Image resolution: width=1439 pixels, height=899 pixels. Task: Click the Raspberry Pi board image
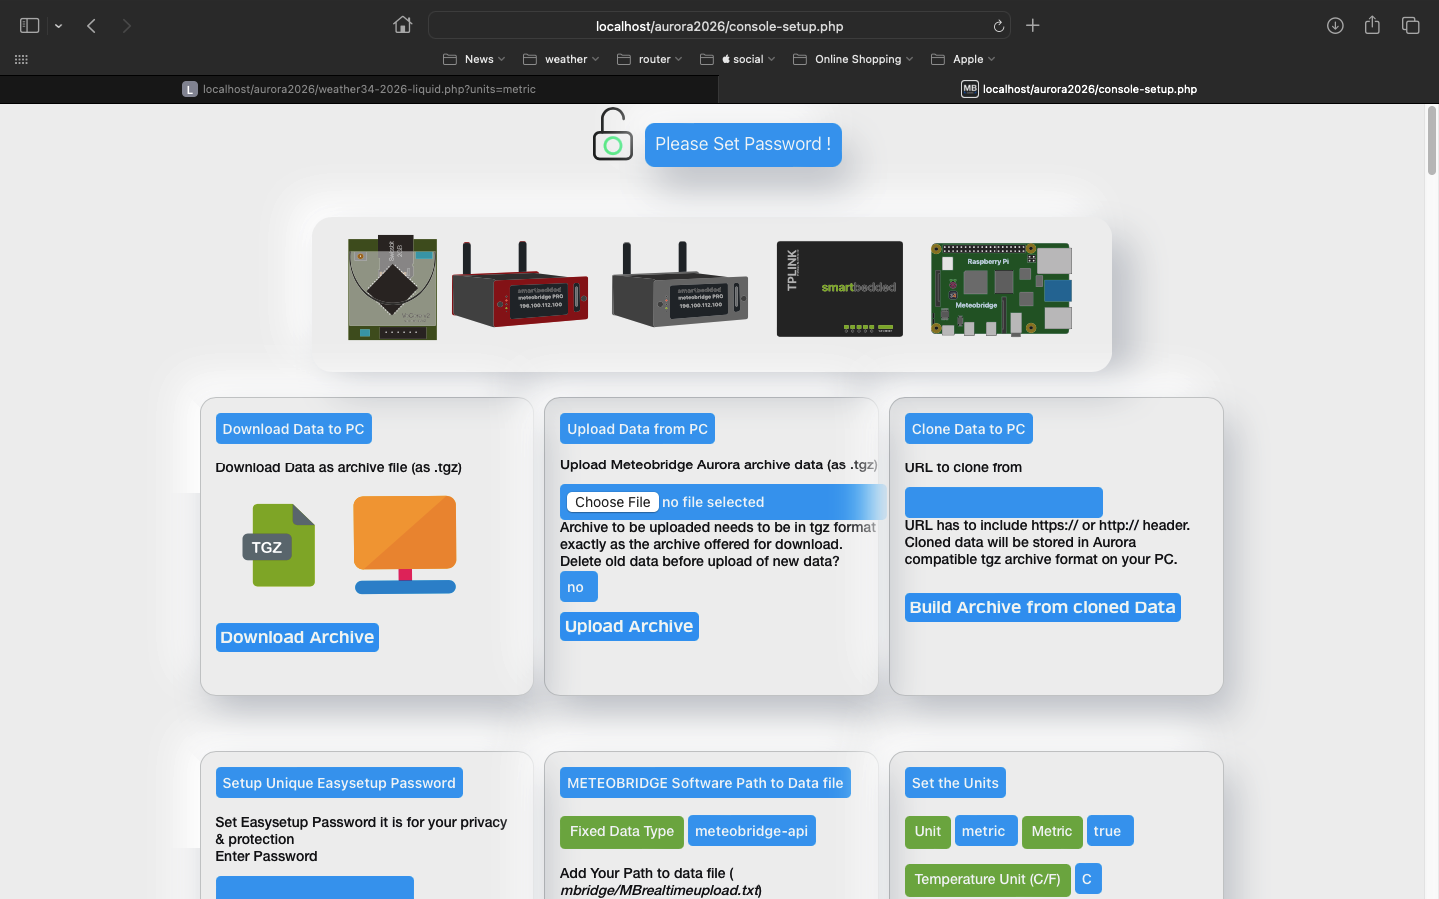pyautogui.click(x=1001, y=289)
